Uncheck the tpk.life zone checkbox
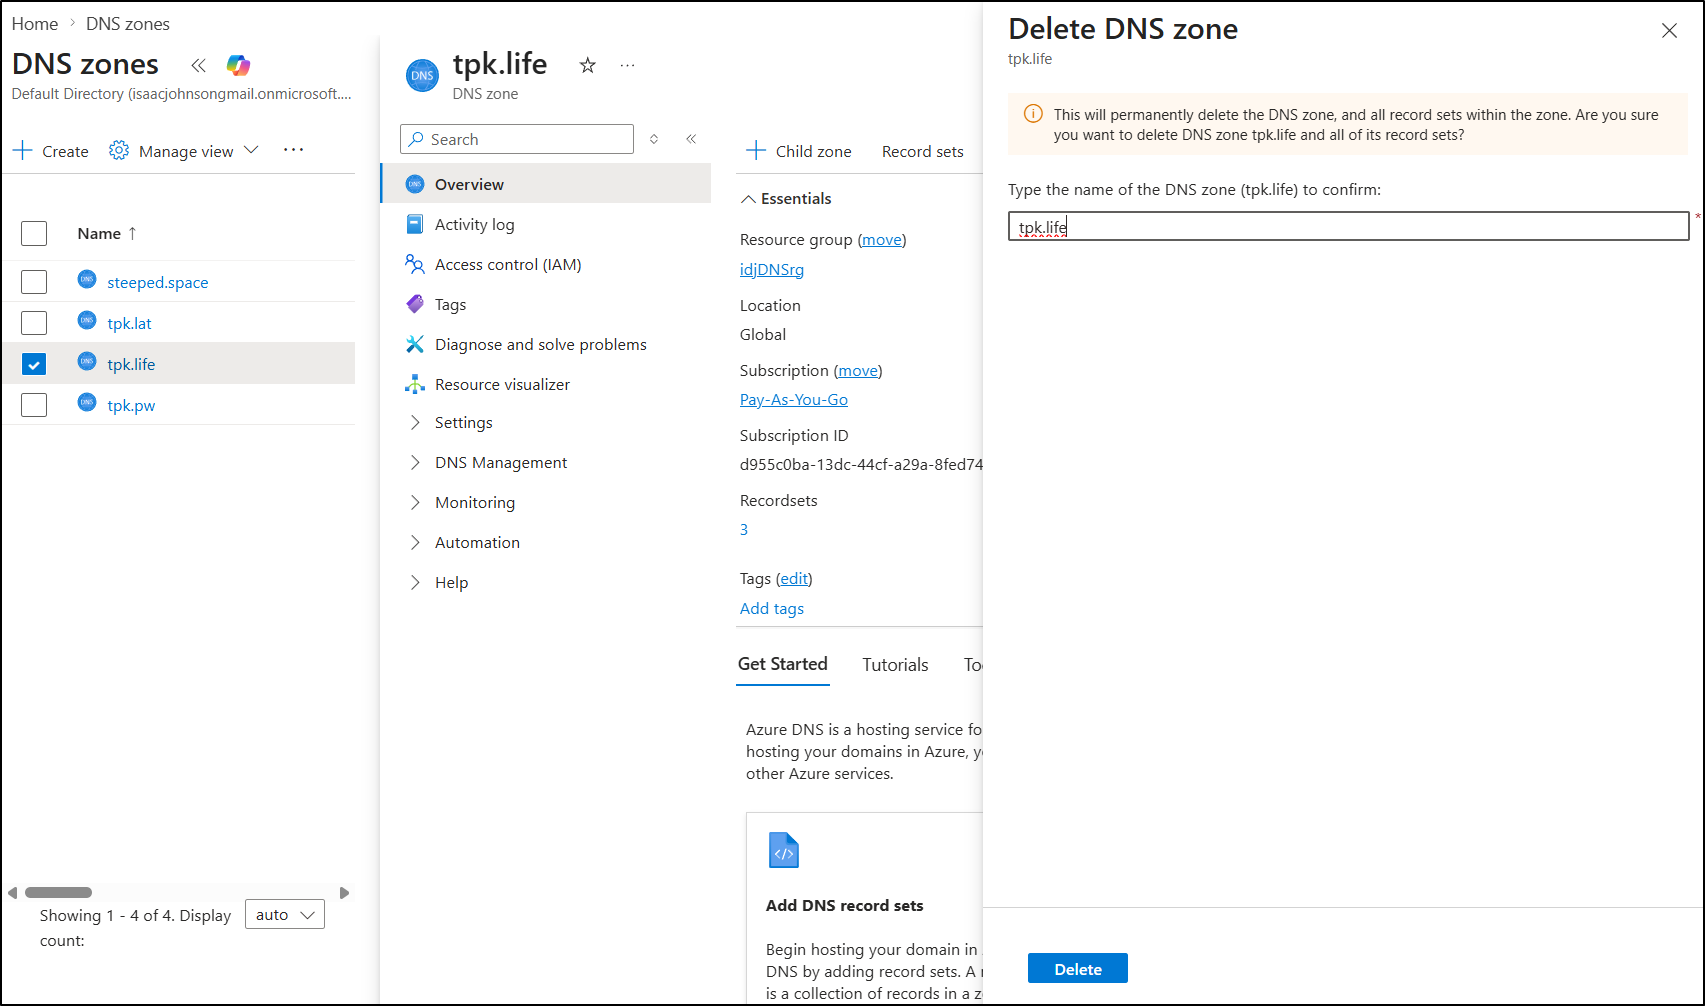1705x1006 pixels. coord(34,364)
